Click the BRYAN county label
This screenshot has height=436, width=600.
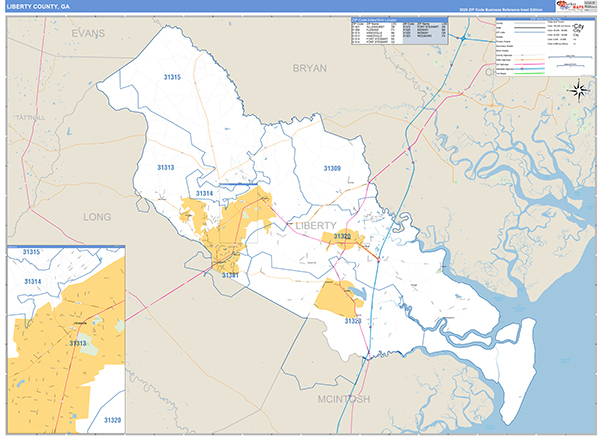pos(310,69)
